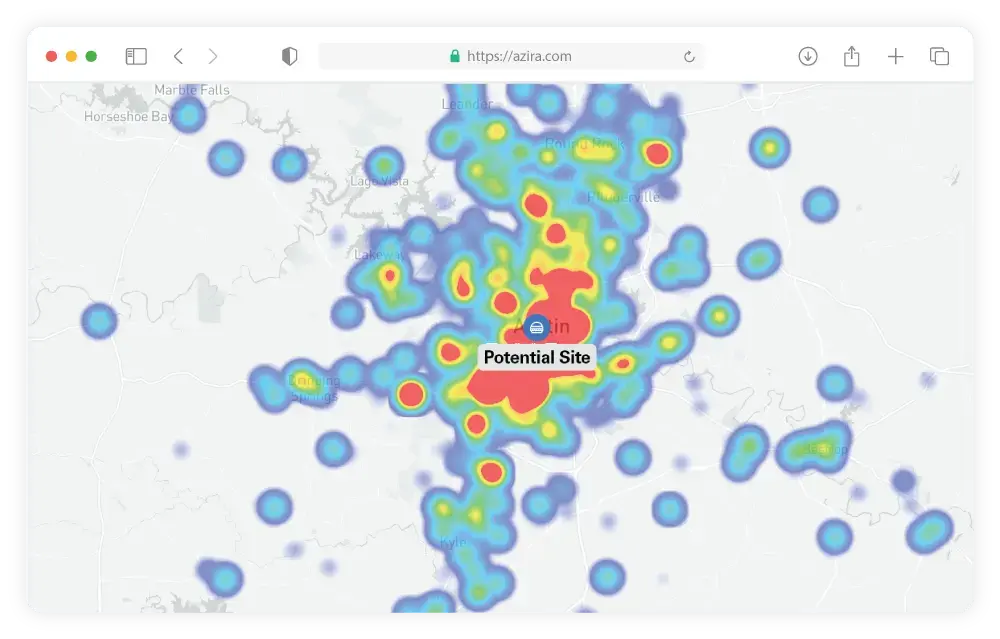Navigate back with the left chevron
This screenshot has height=639, width=1000.
point(178,56)
